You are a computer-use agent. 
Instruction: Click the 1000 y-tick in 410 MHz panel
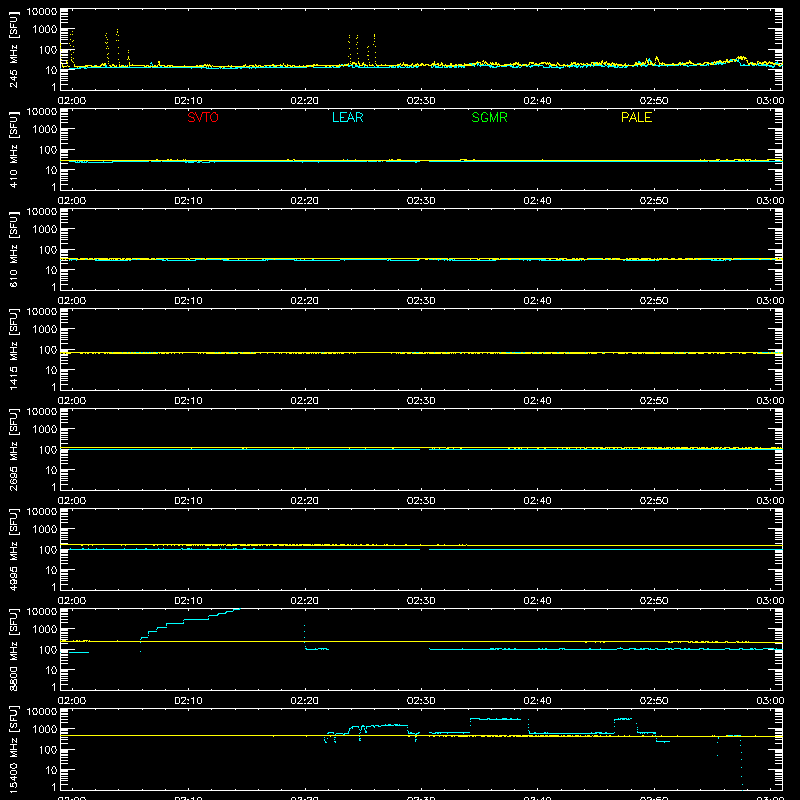click(x=45, y=130)
